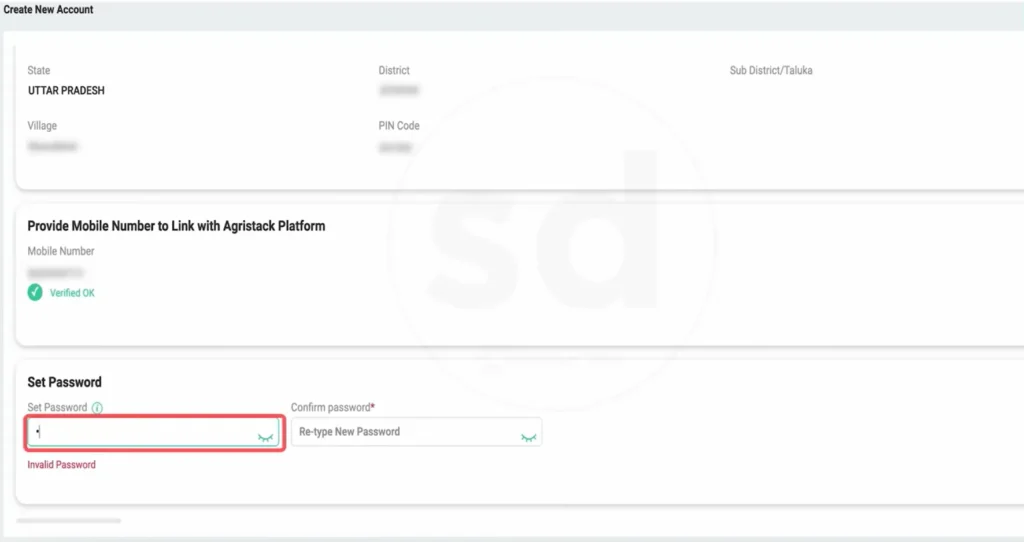1024x542 pixels.
Task: Click the Sub District/Taluka label
Action: pyautogui.click(x=771, y=71)
